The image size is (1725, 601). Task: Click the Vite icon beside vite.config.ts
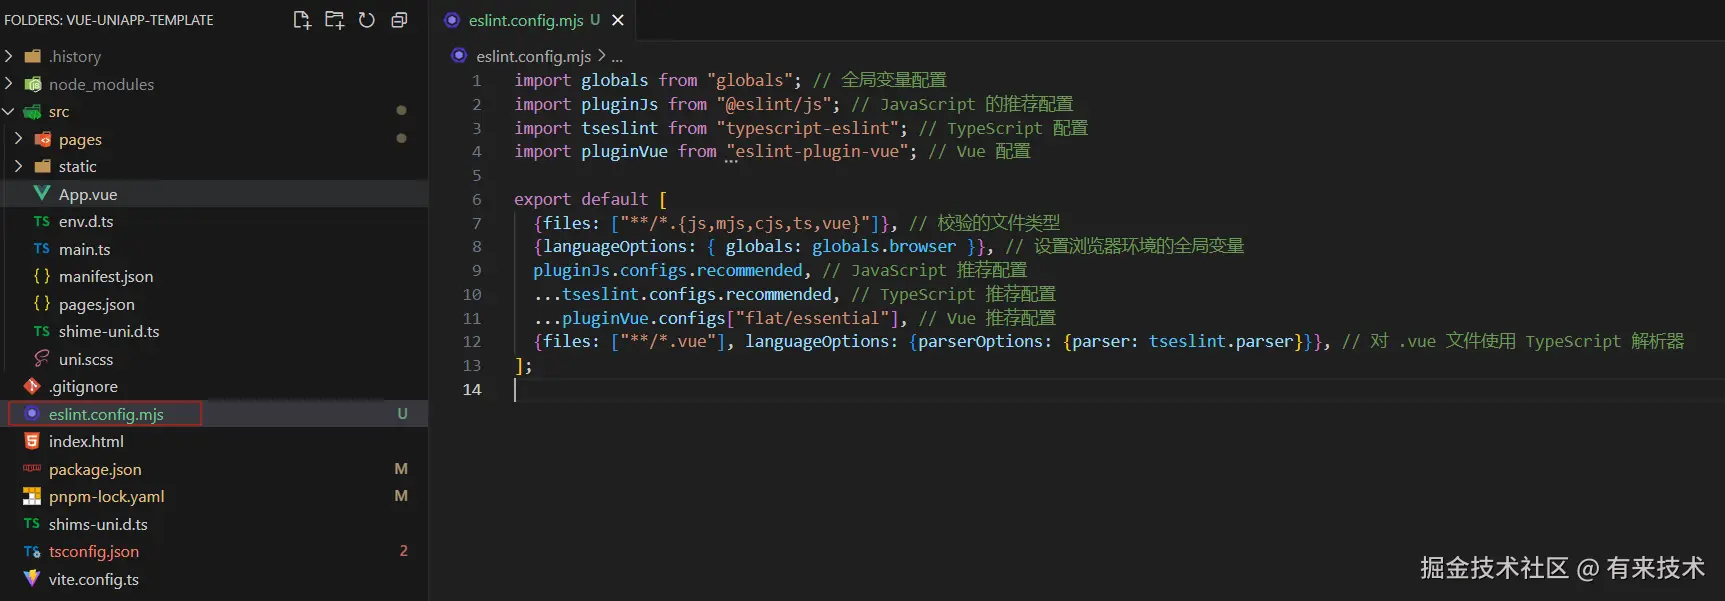point(32,579)
